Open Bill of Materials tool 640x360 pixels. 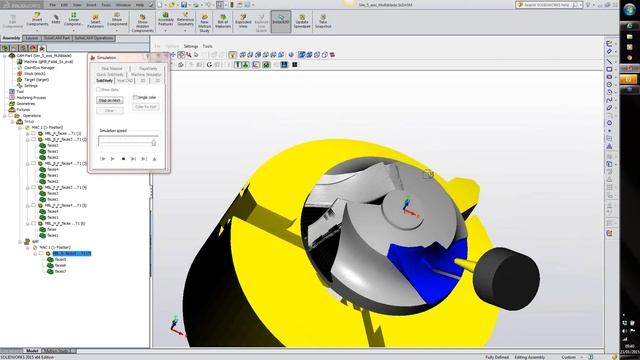(223, 21)
